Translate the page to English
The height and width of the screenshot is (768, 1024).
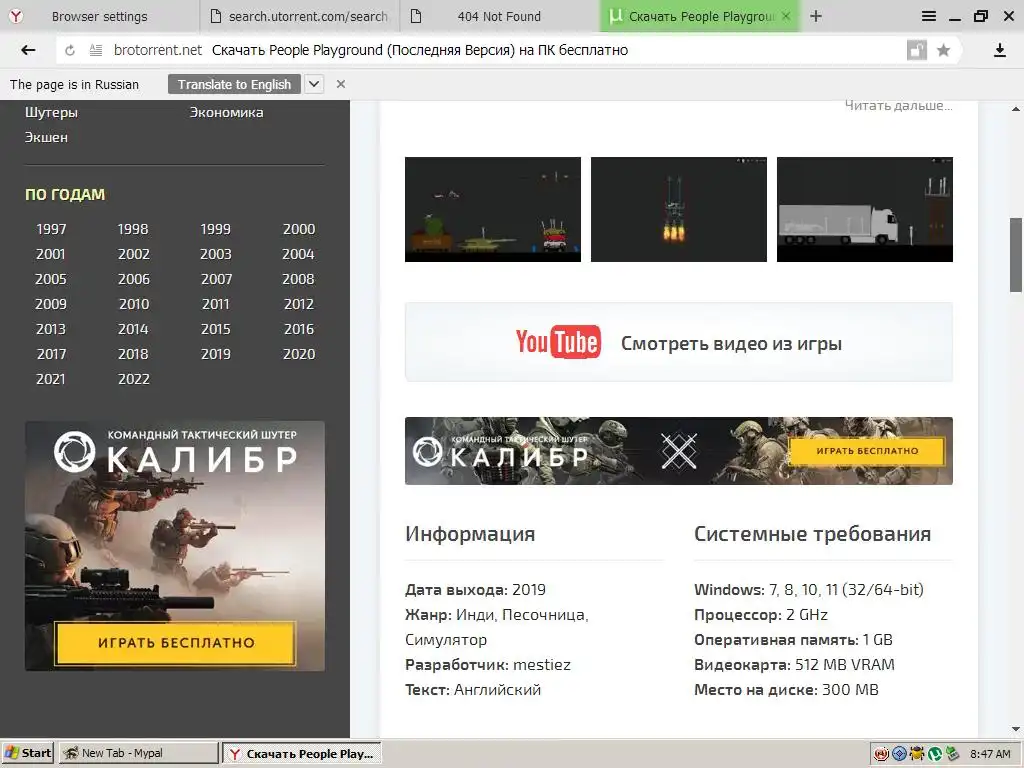pyautogui.click(x=234, y=84)
